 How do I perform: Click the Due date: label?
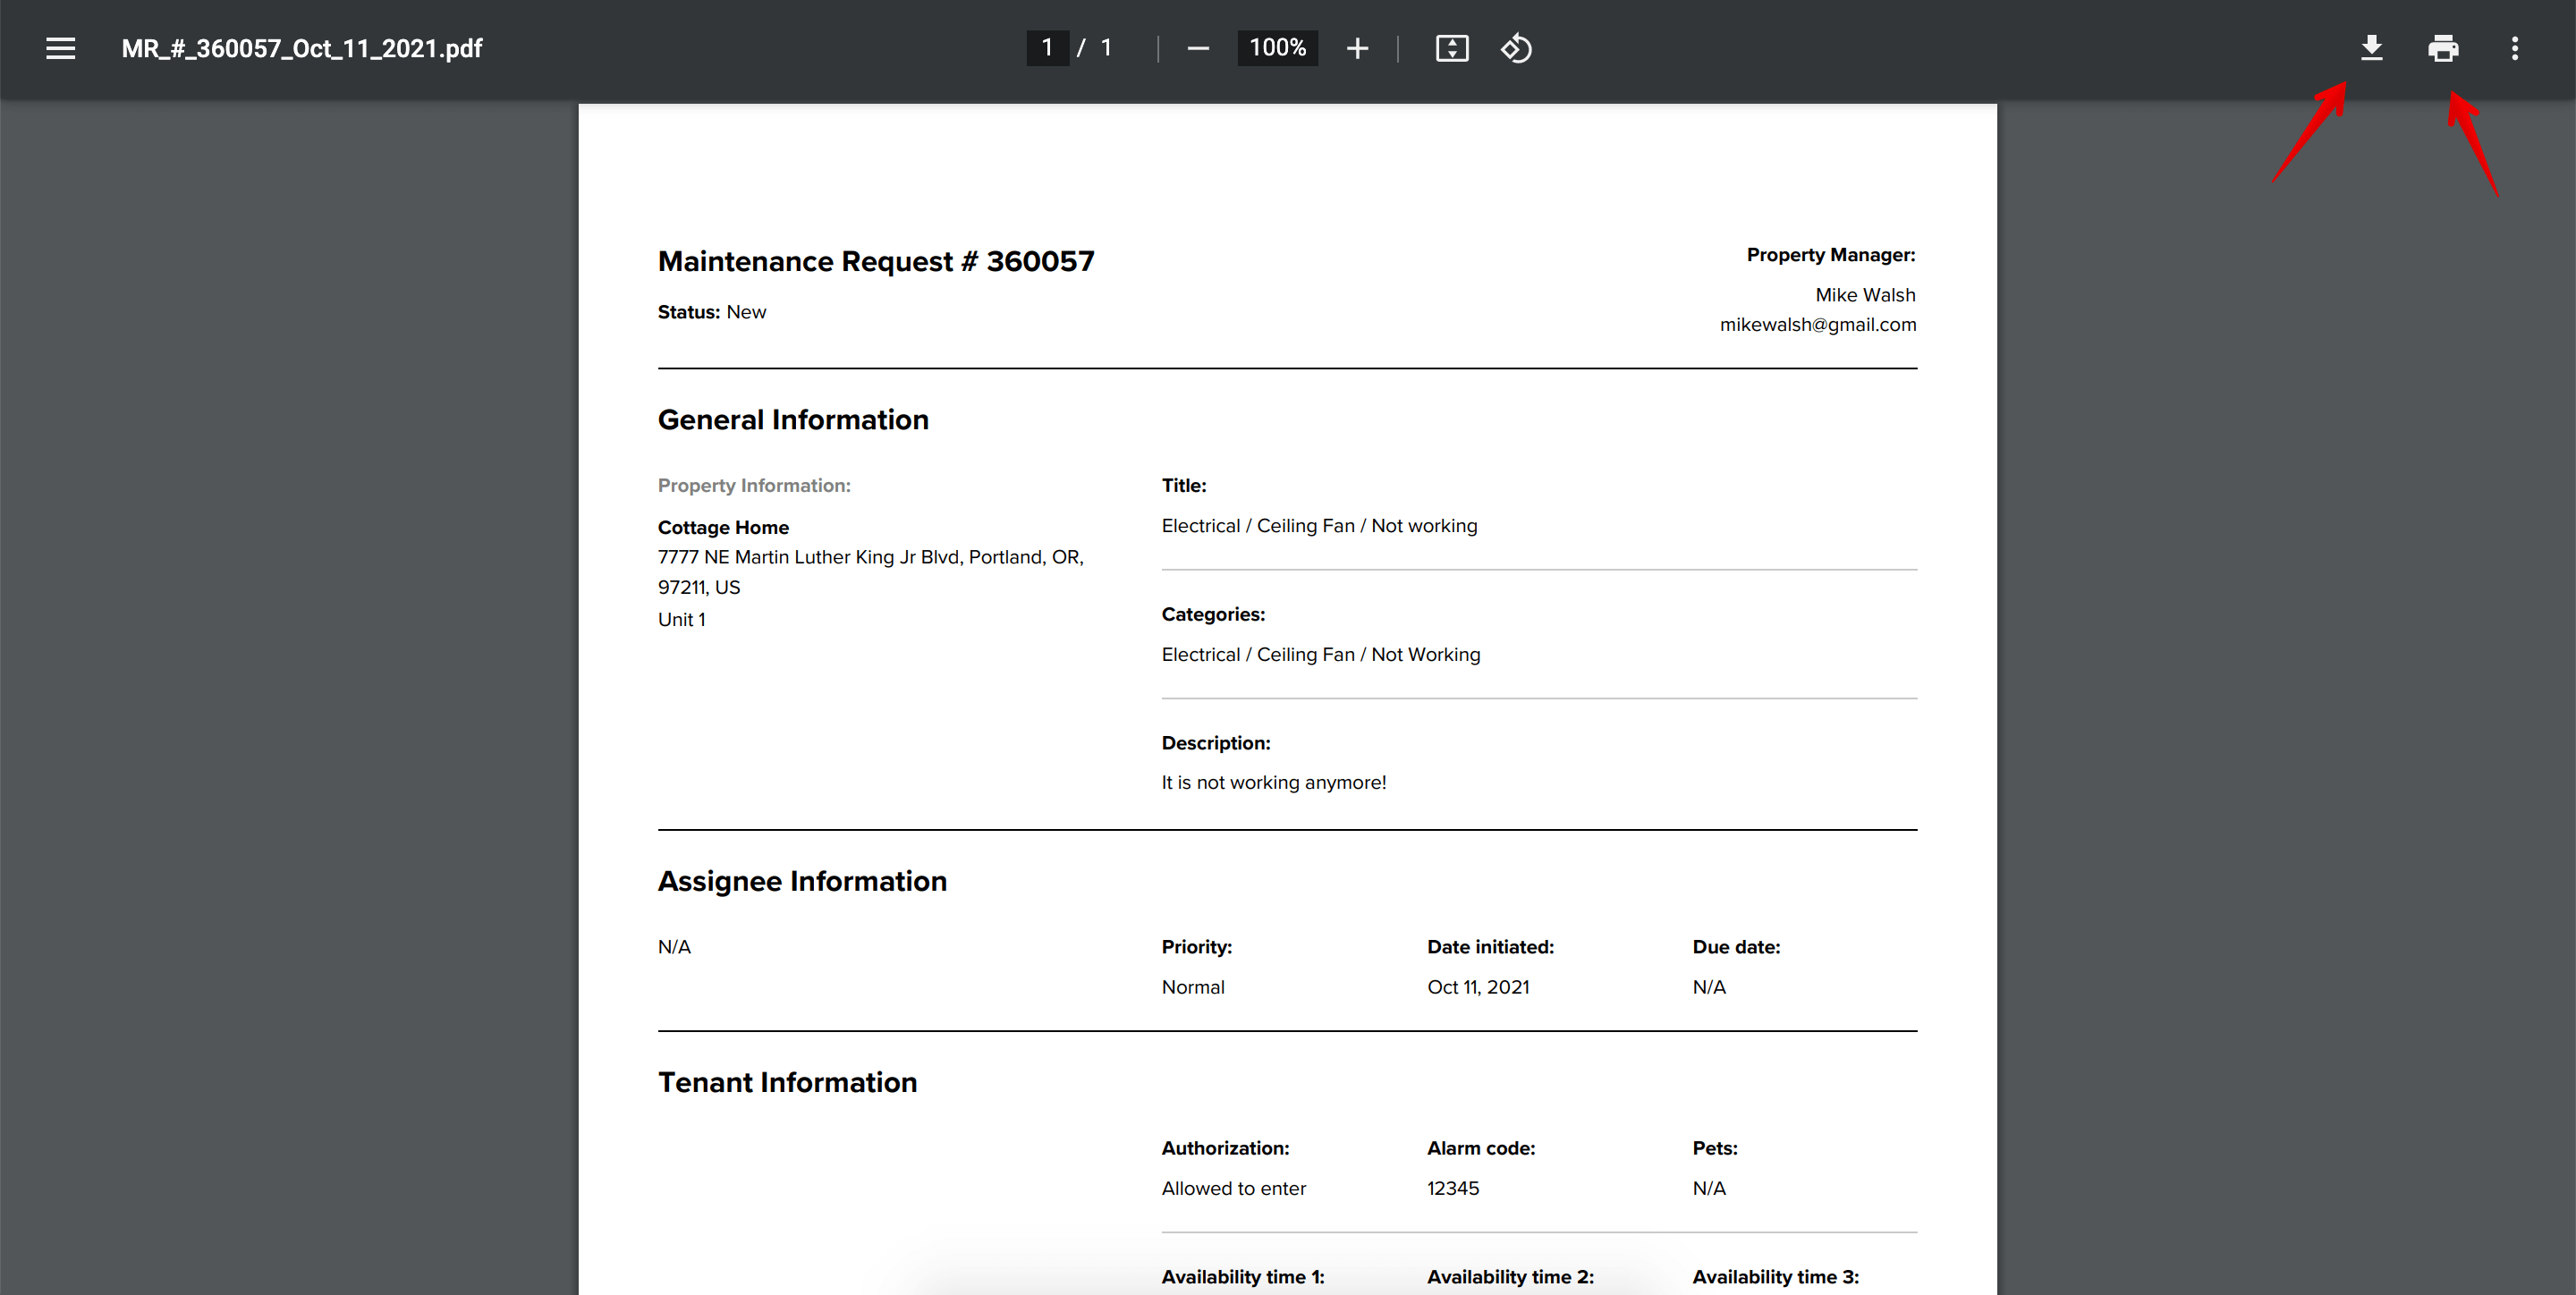coord(1735,947)
